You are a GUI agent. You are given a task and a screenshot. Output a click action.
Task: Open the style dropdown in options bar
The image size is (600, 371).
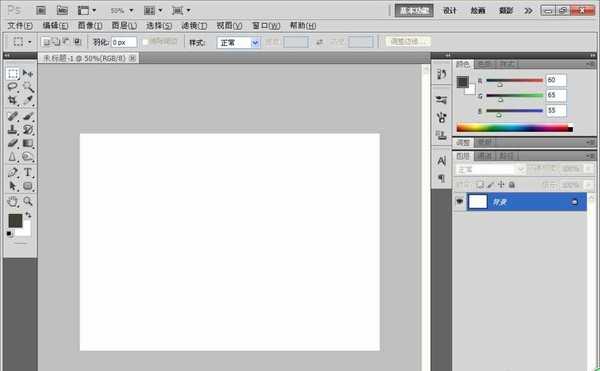238,42
